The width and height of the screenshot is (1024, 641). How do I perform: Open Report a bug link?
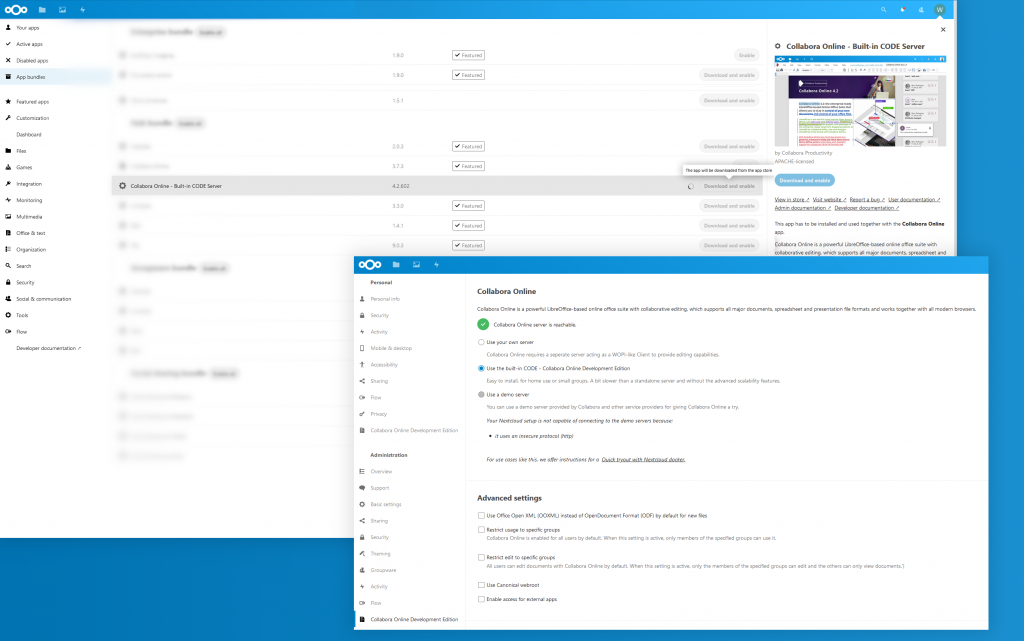867,200
